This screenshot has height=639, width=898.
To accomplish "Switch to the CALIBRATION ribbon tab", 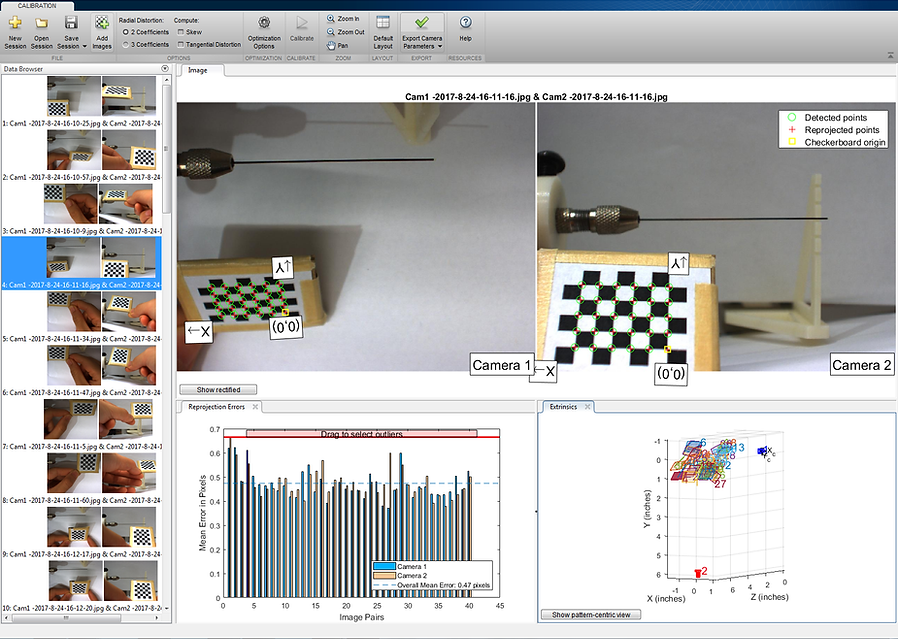I will click(37, 6).
